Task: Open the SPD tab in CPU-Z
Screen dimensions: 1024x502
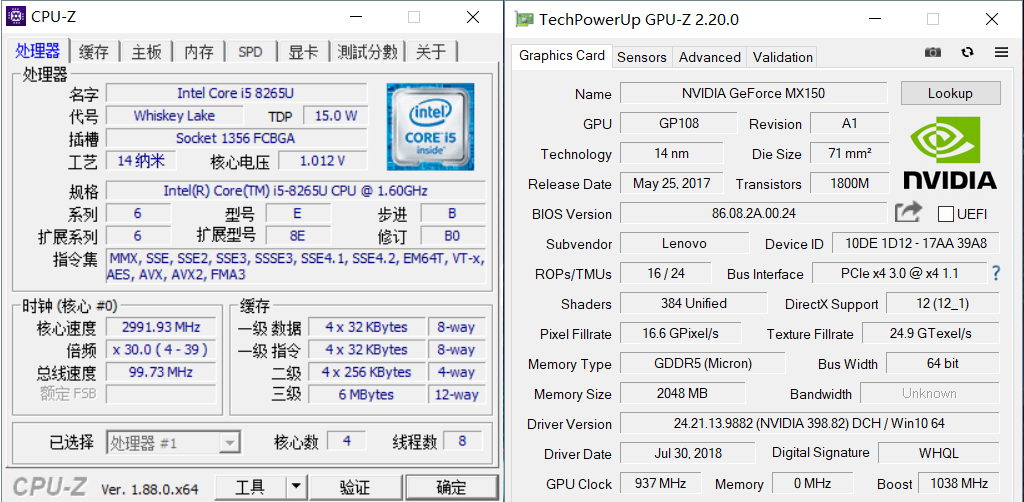Action: pos(250,52)
